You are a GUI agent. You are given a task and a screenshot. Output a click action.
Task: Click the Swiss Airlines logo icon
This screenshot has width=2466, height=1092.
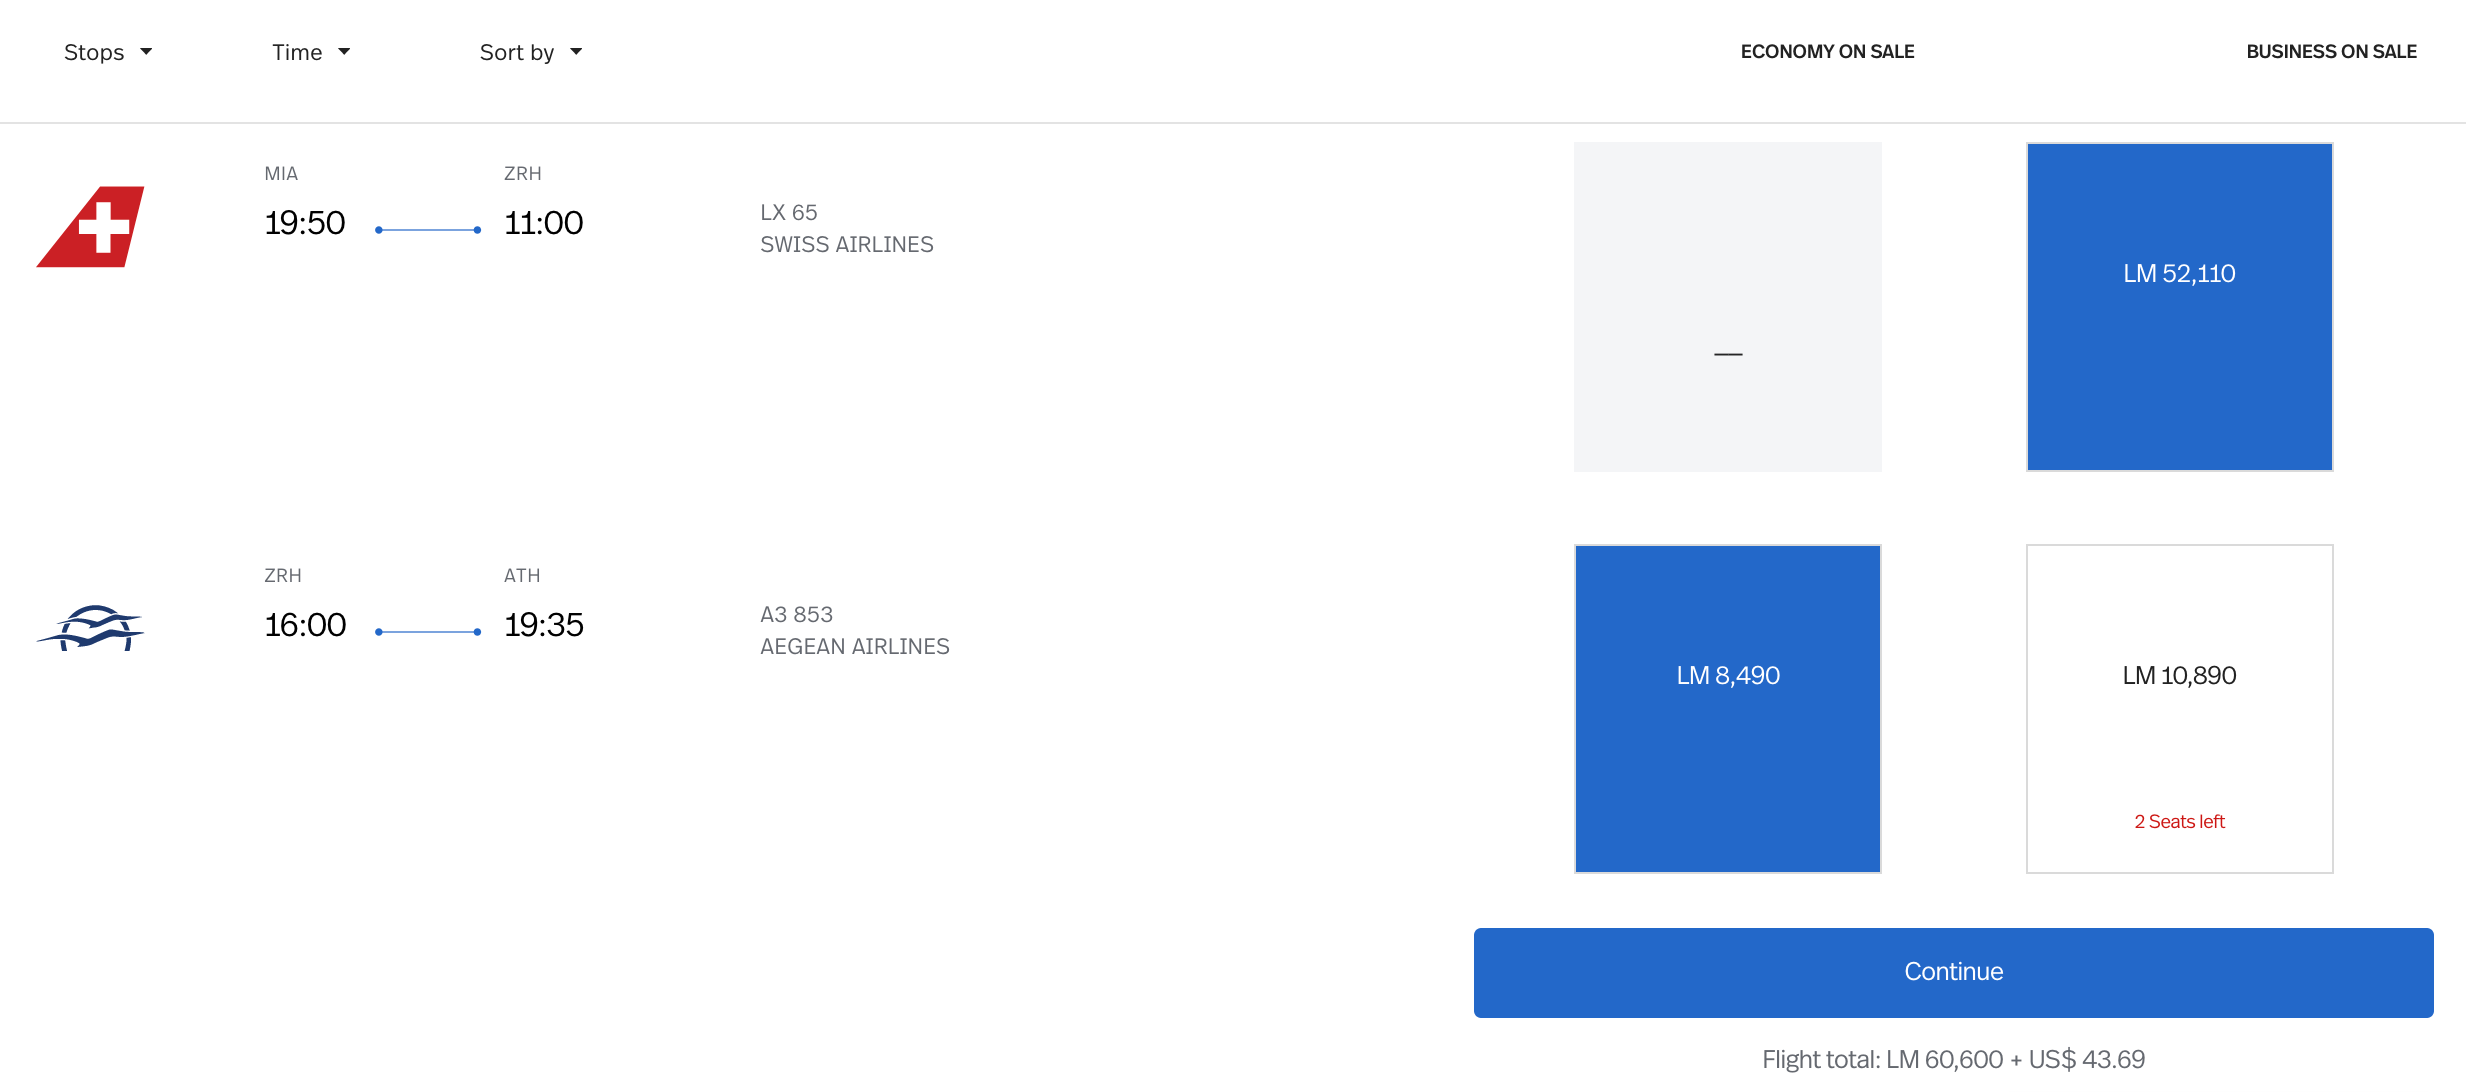click(91, 227)
